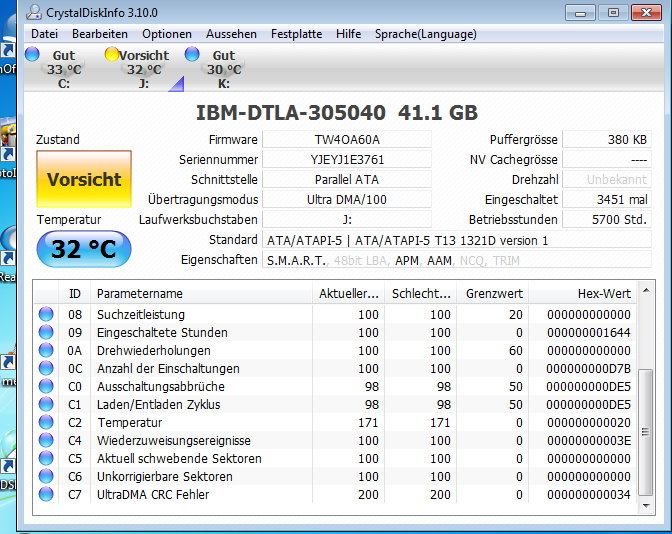Click the Puffergrösse value 380 KB
Image resolution: width=672 pixels, height=534 pixels.
point(607,140)
